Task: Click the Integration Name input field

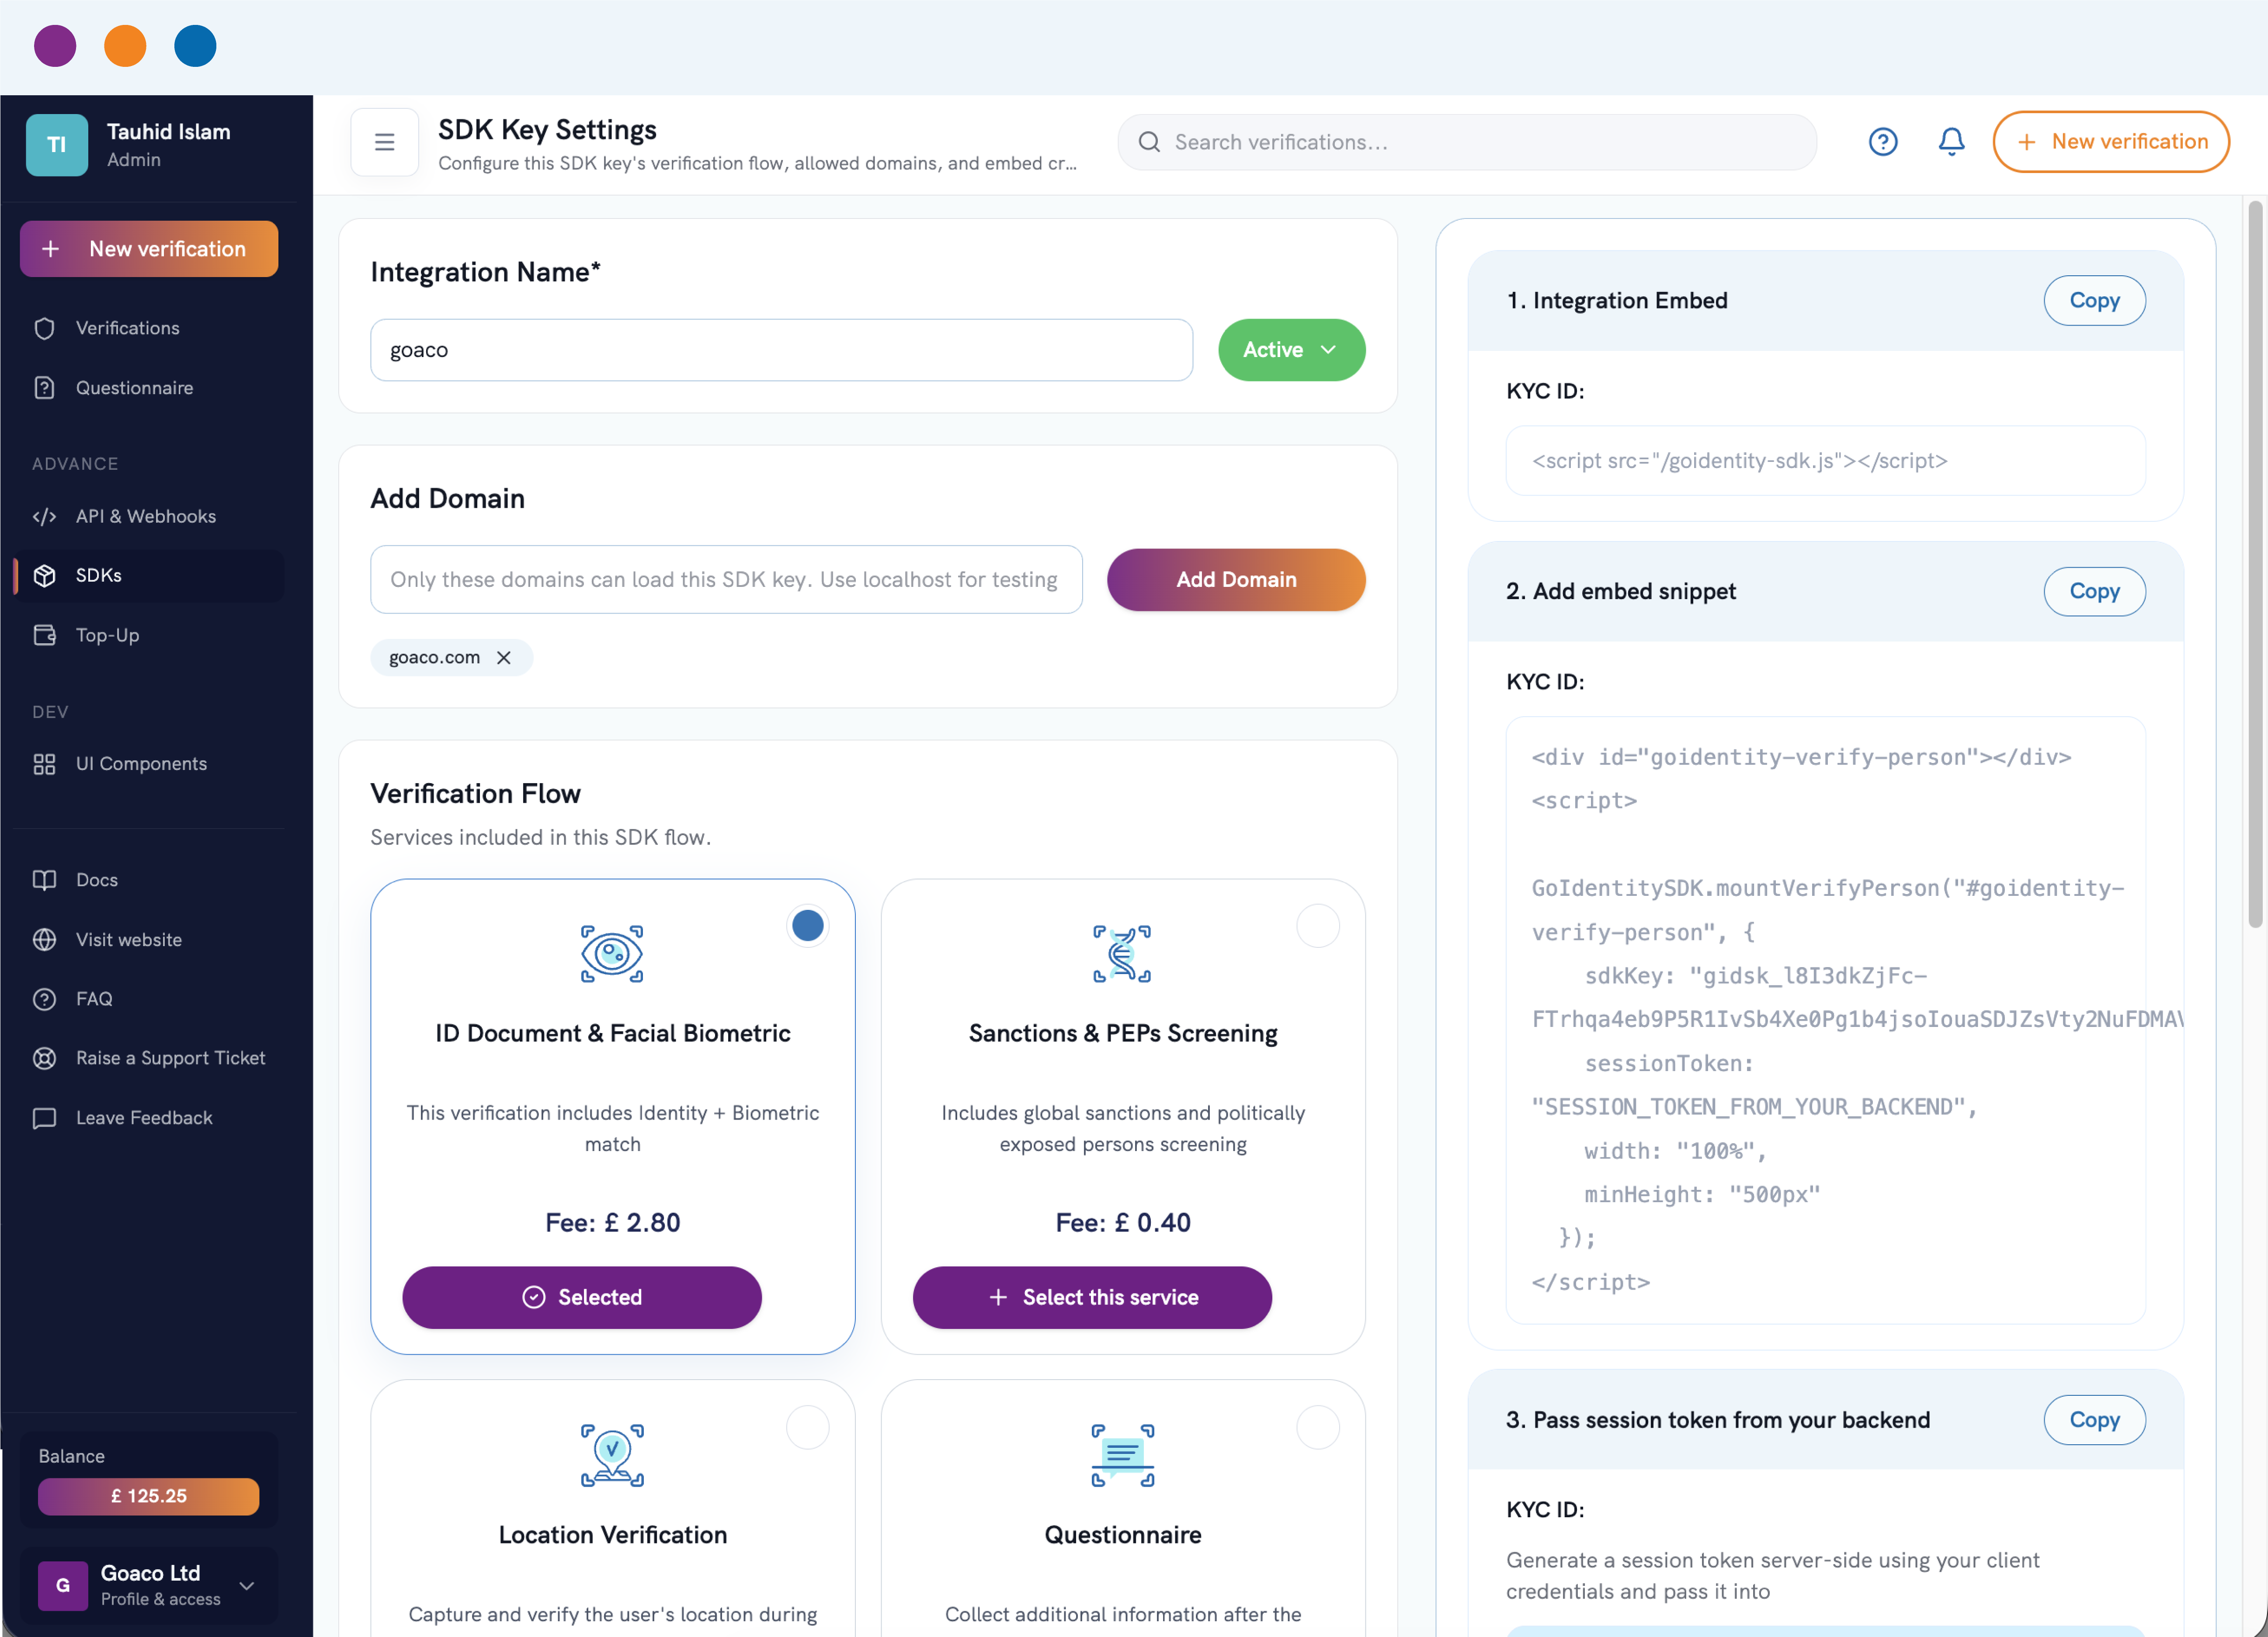Action: pos(781,350)
